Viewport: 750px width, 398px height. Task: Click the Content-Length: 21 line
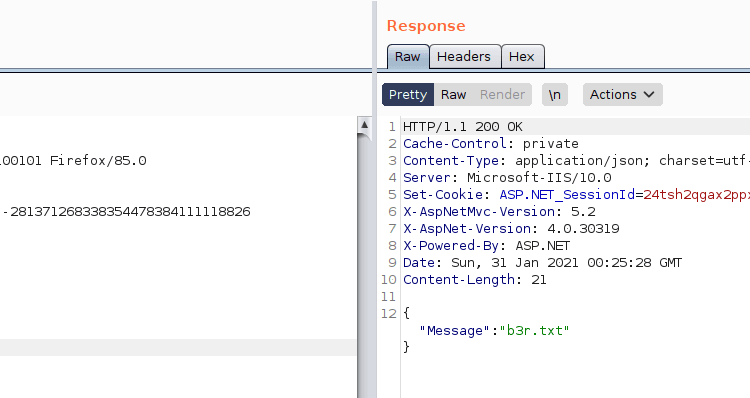pyautogui.click(x=474, y=279)
